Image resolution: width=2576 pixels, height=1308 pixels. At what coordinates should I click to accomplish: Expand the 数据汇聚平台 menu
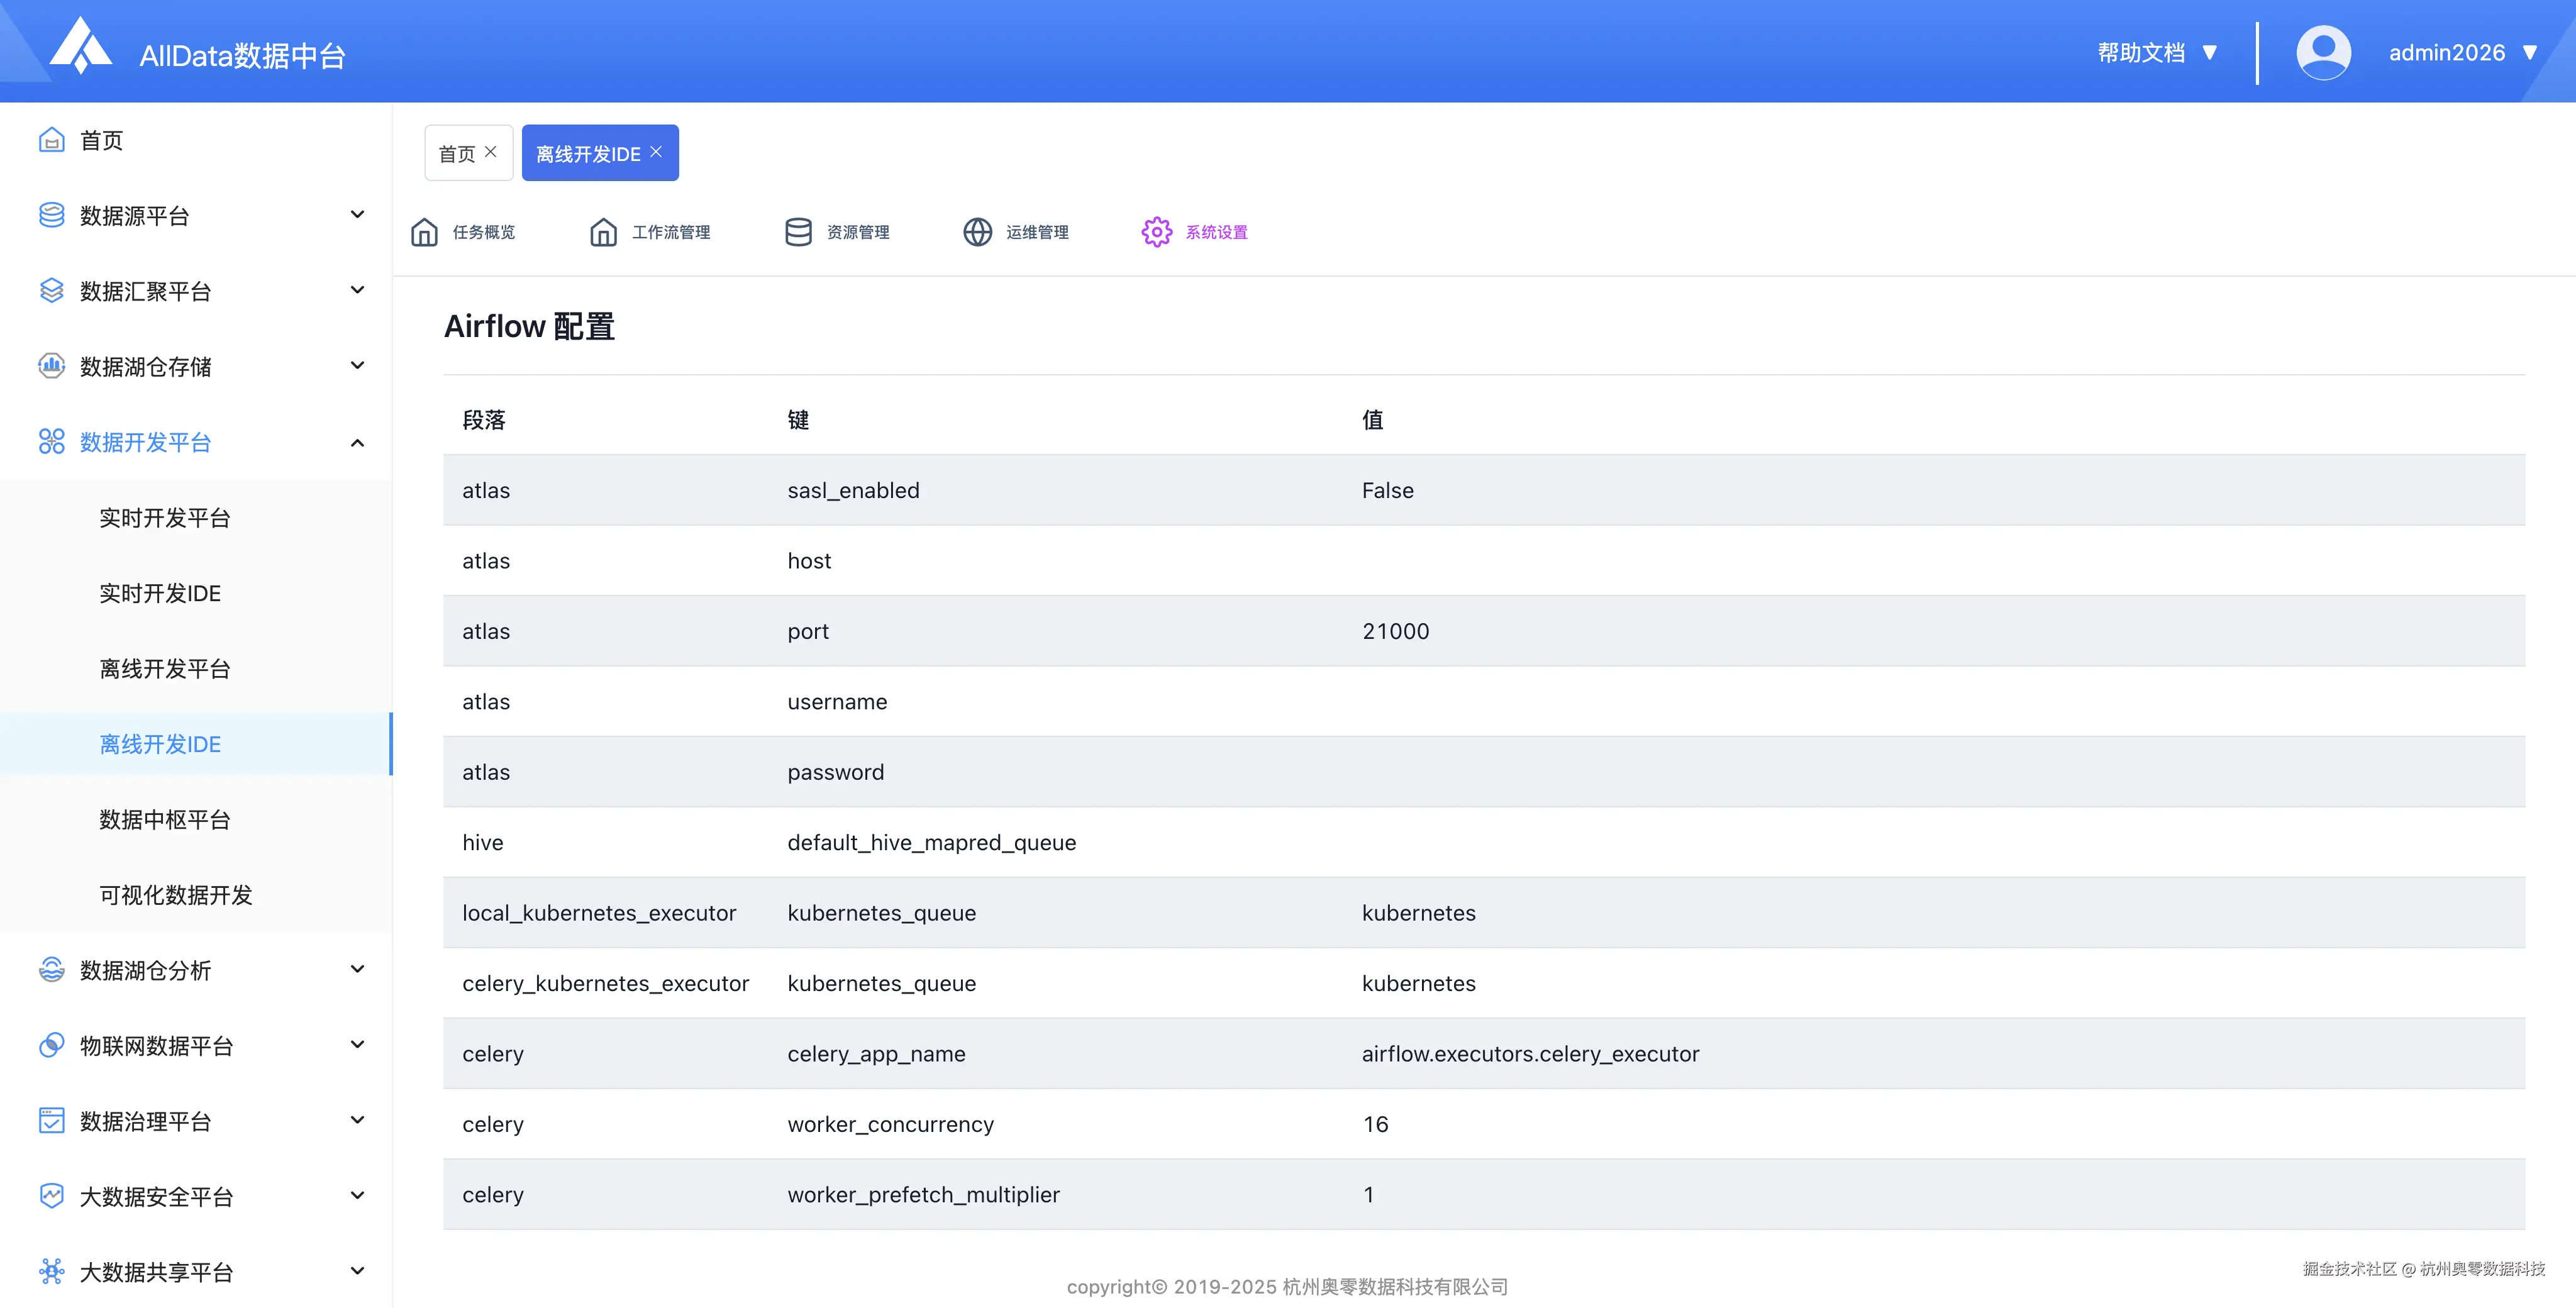pyautogui.click(x=357, y=291)
